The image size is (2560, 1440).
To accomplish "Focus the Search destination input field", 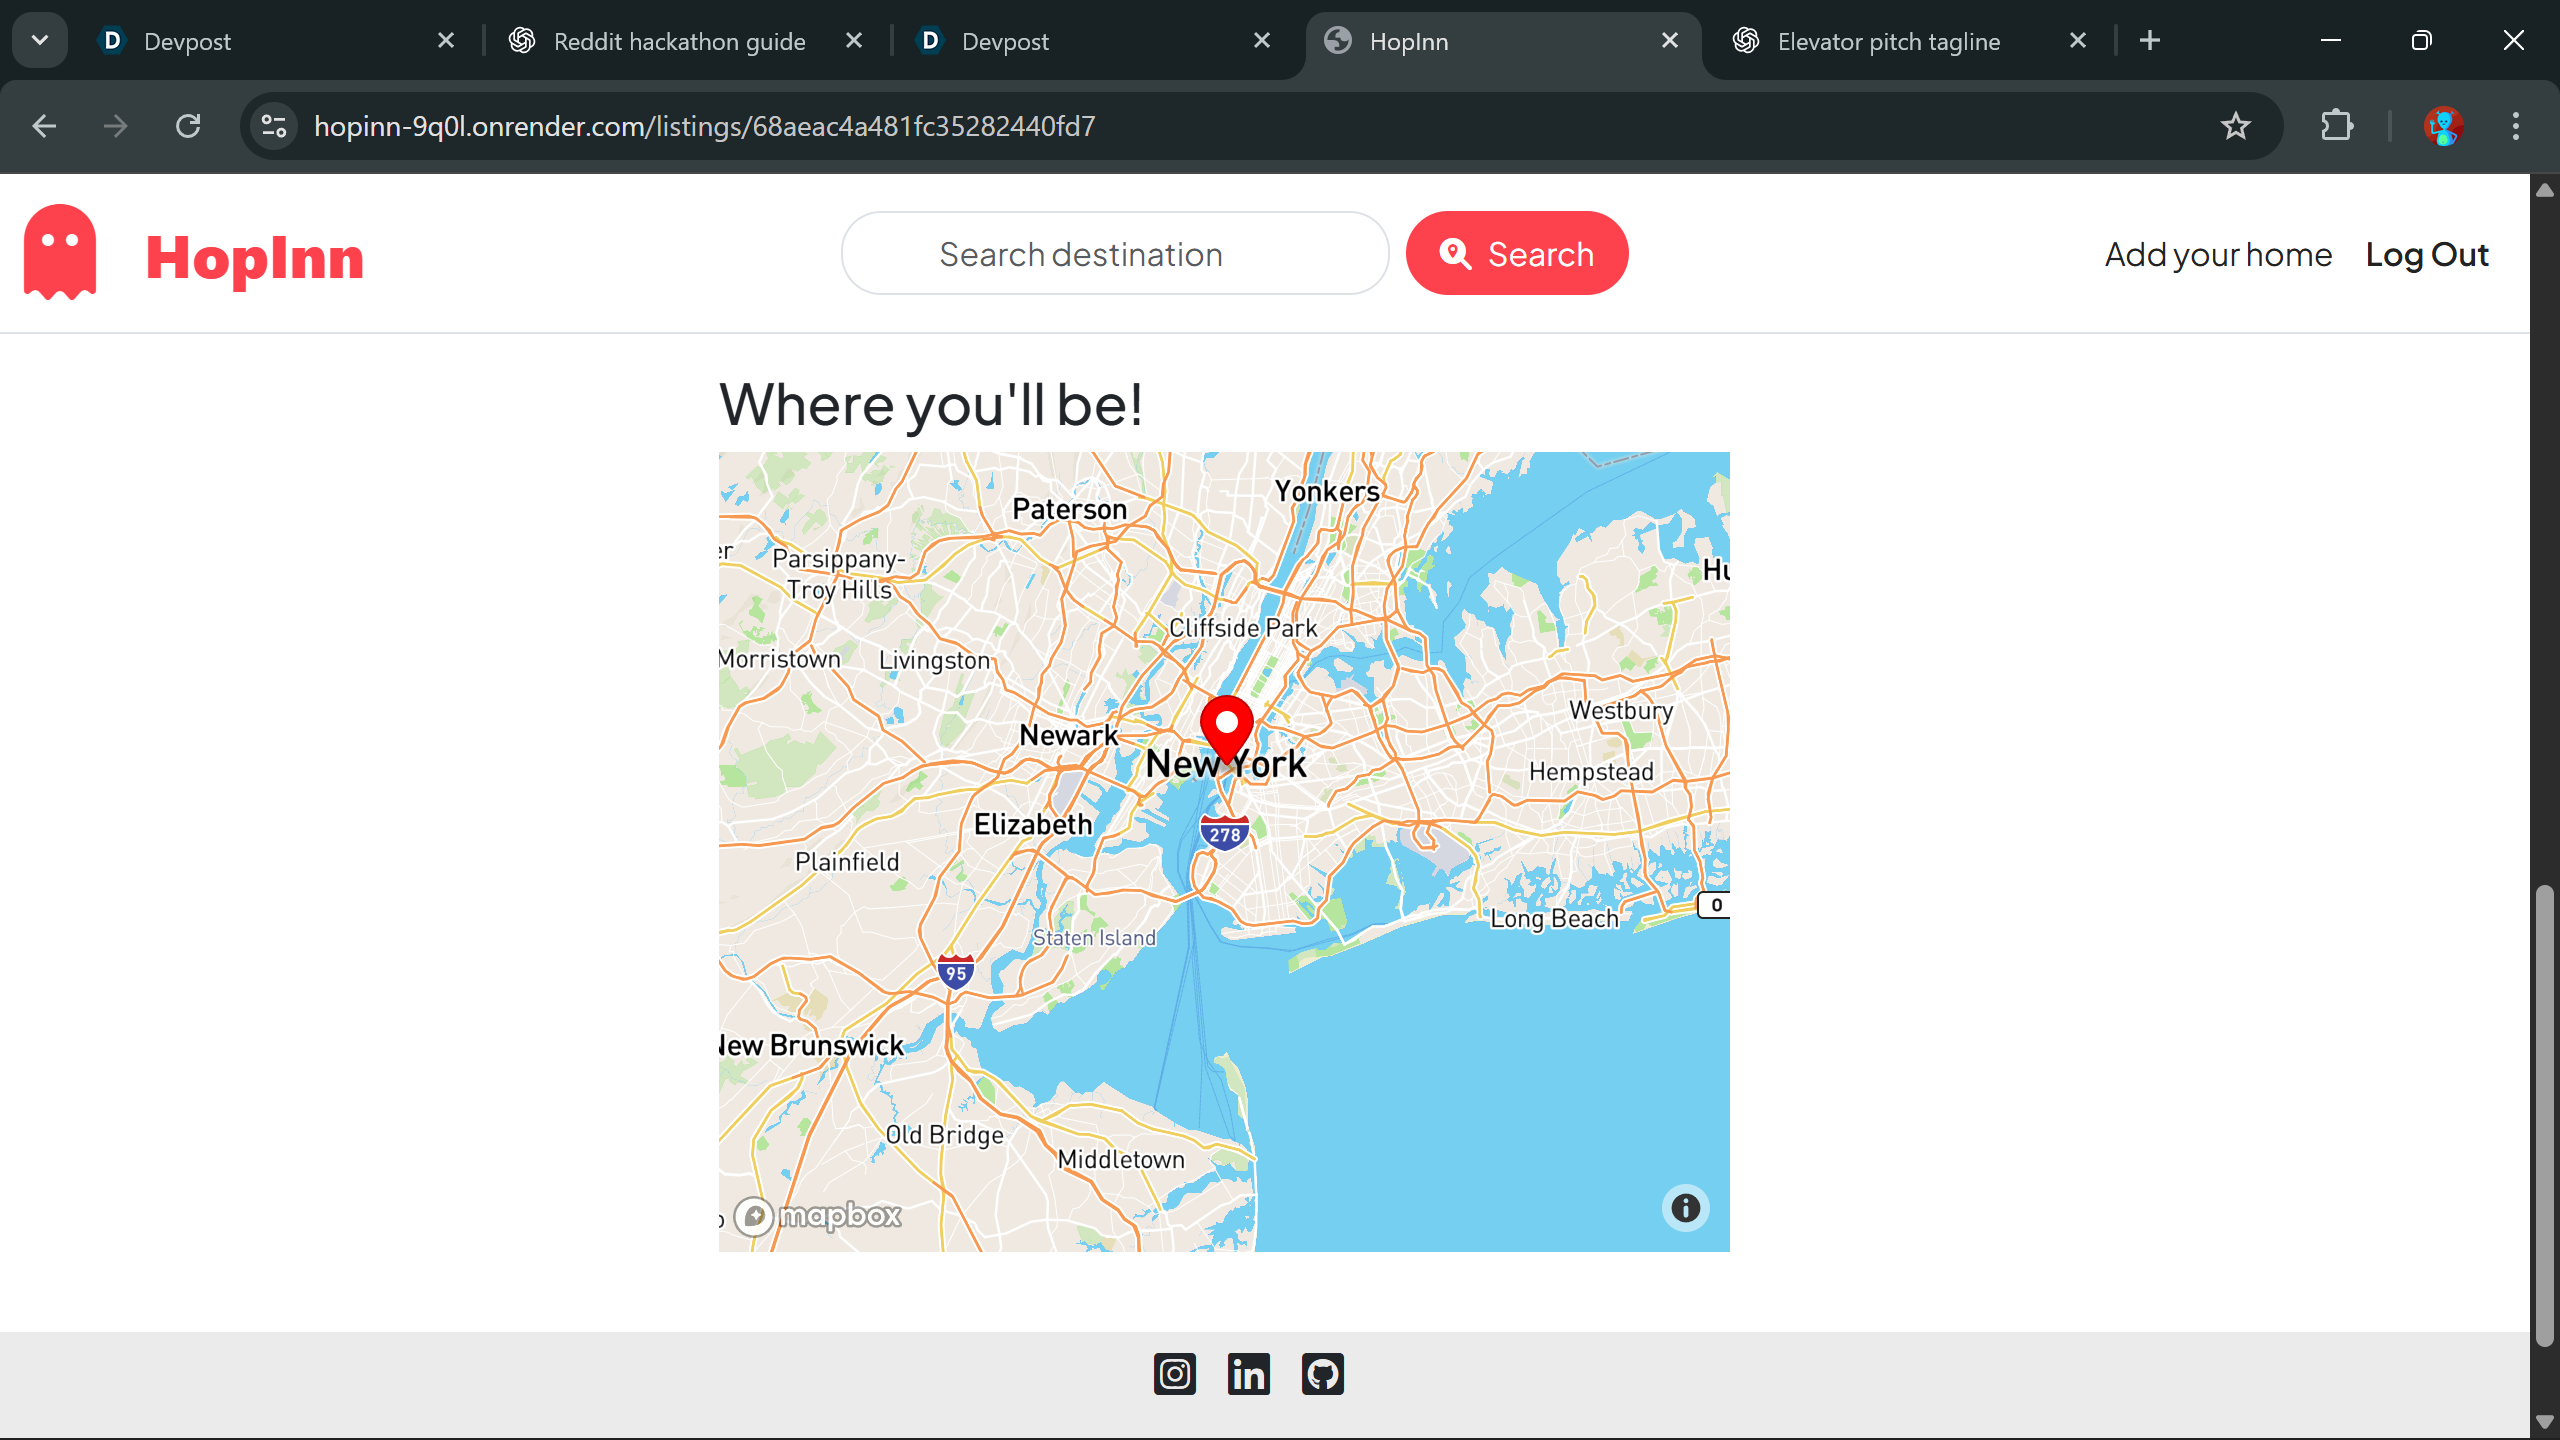I will pos(1114,254).
